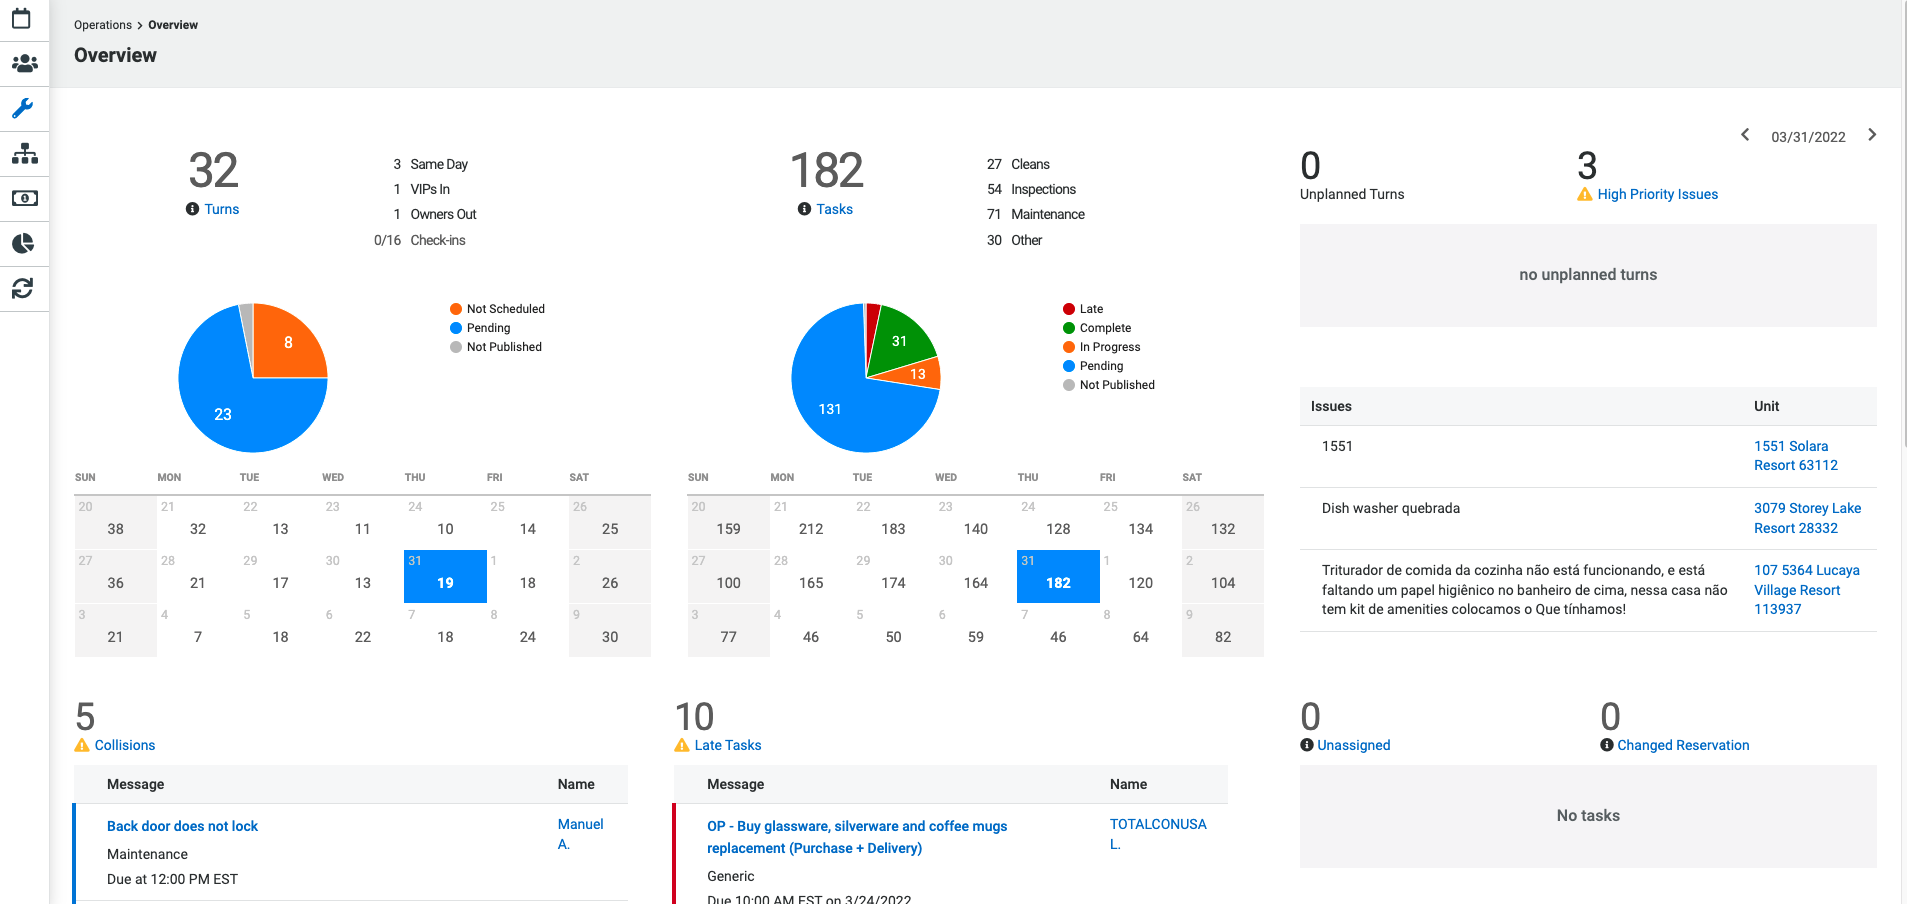1907x904 pixels.
Task: Click the '3 Same Day' count
Action: (x=430, y=164)
